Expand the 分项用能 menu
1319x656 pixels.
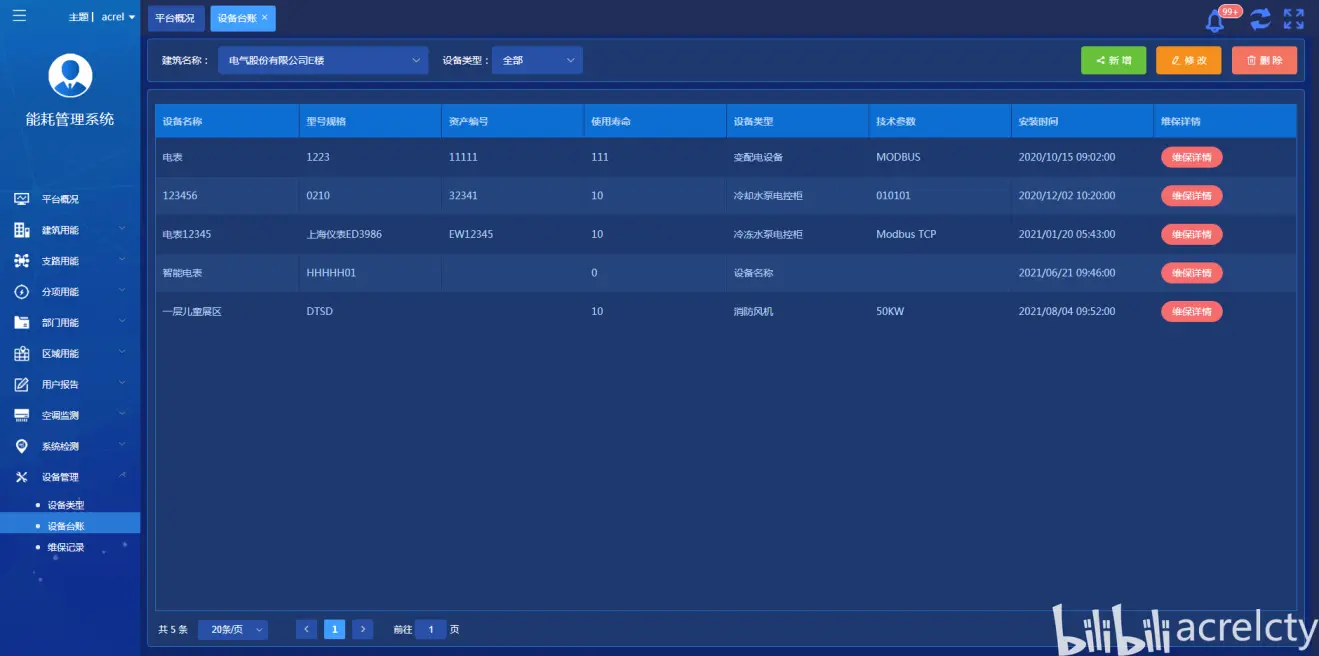coord(122,290)
